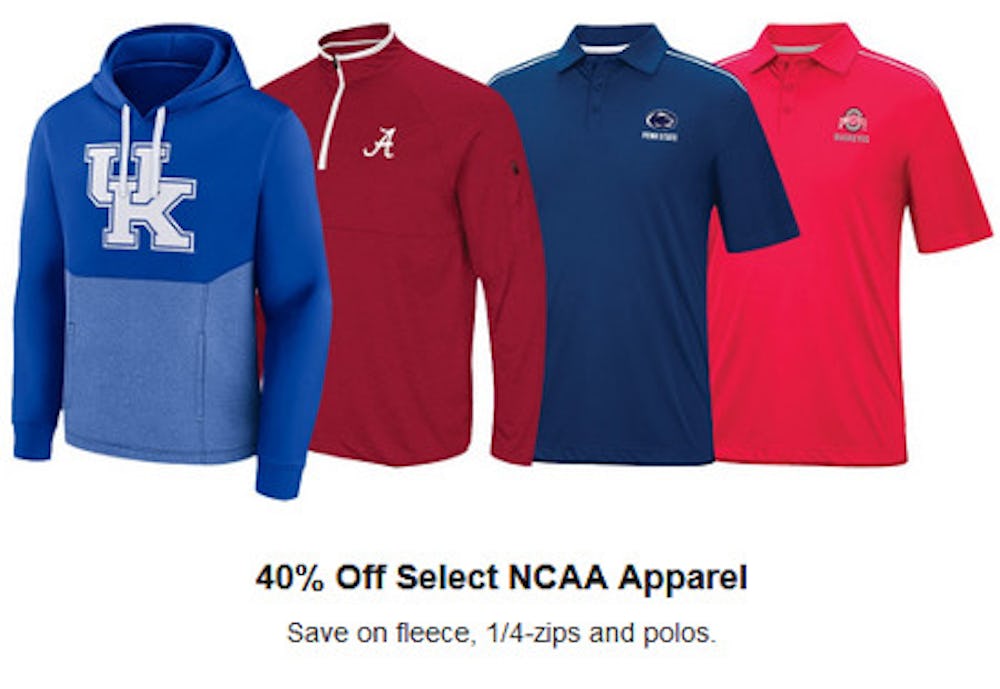Open the 40% Off Select NCAA Apparel headline
The height and width of the screenshot is (689, 1000).
[x=500, y=578]
